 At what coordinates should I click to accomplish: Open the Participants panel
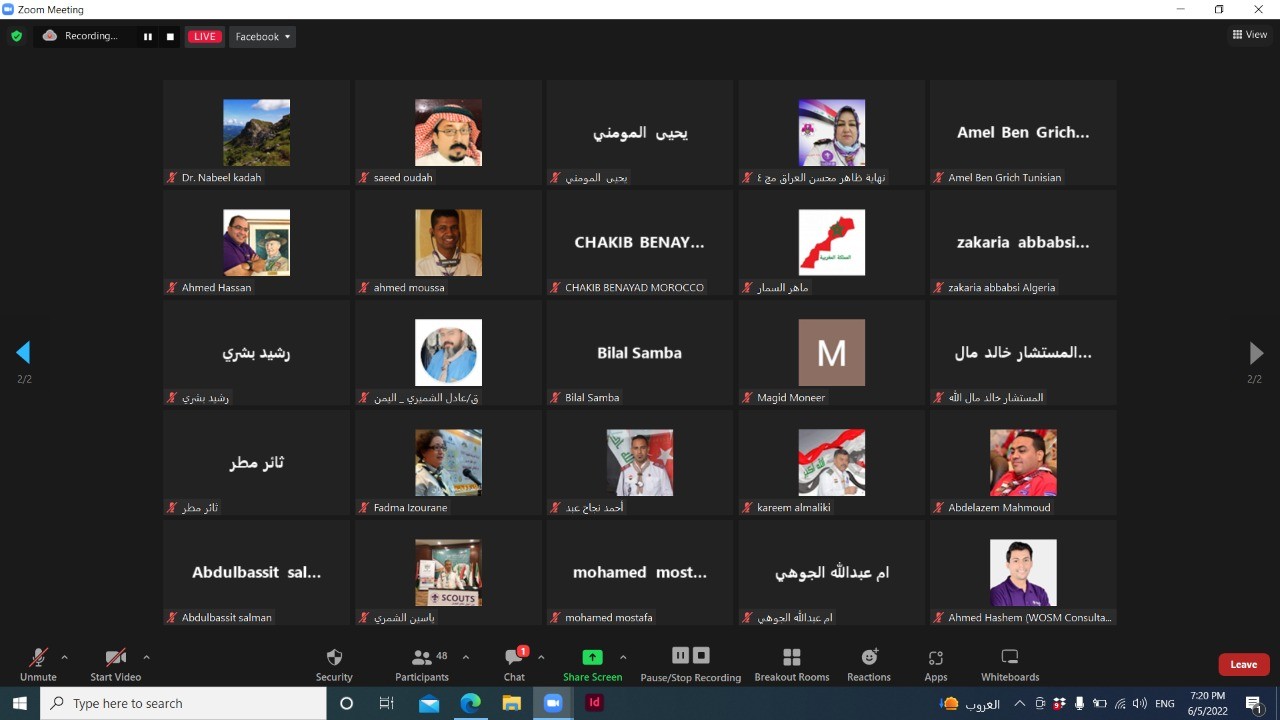click(422, 664)
